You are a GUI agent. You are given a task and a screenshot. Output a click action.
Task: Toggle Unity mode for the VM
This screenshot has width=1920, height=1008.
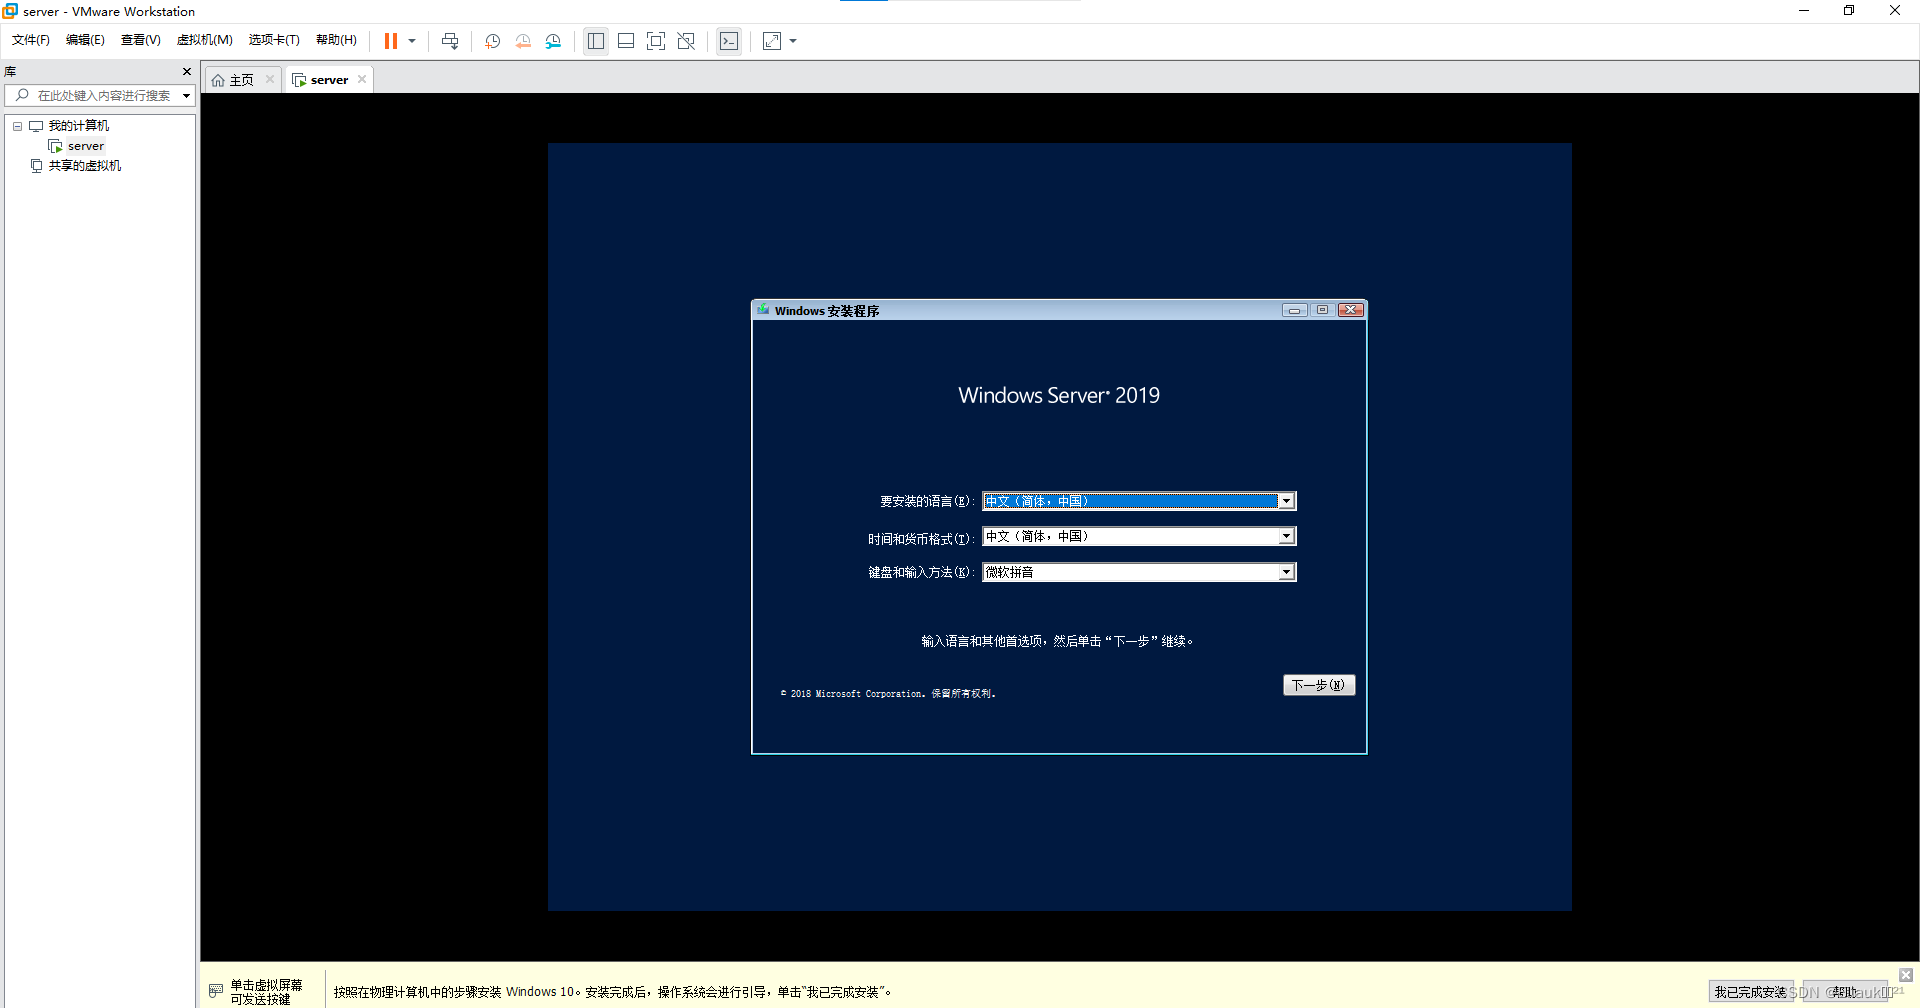[686, 41]
